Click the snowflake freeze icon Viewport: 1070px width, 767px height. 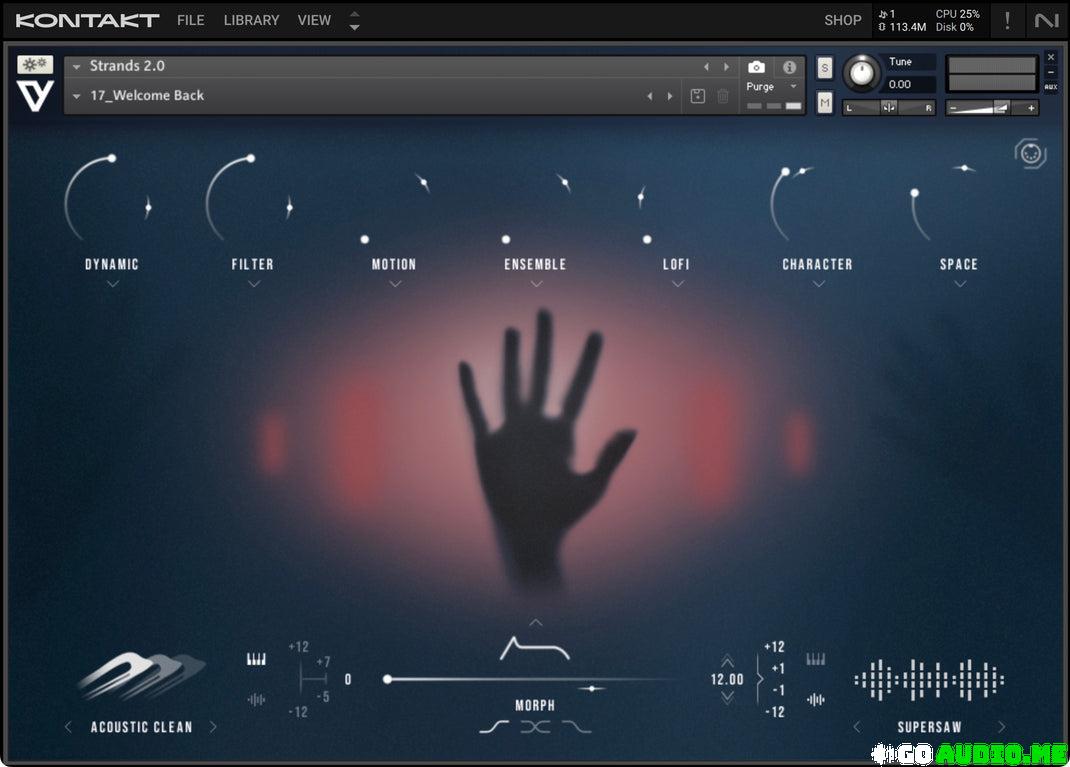click(35, 64)
